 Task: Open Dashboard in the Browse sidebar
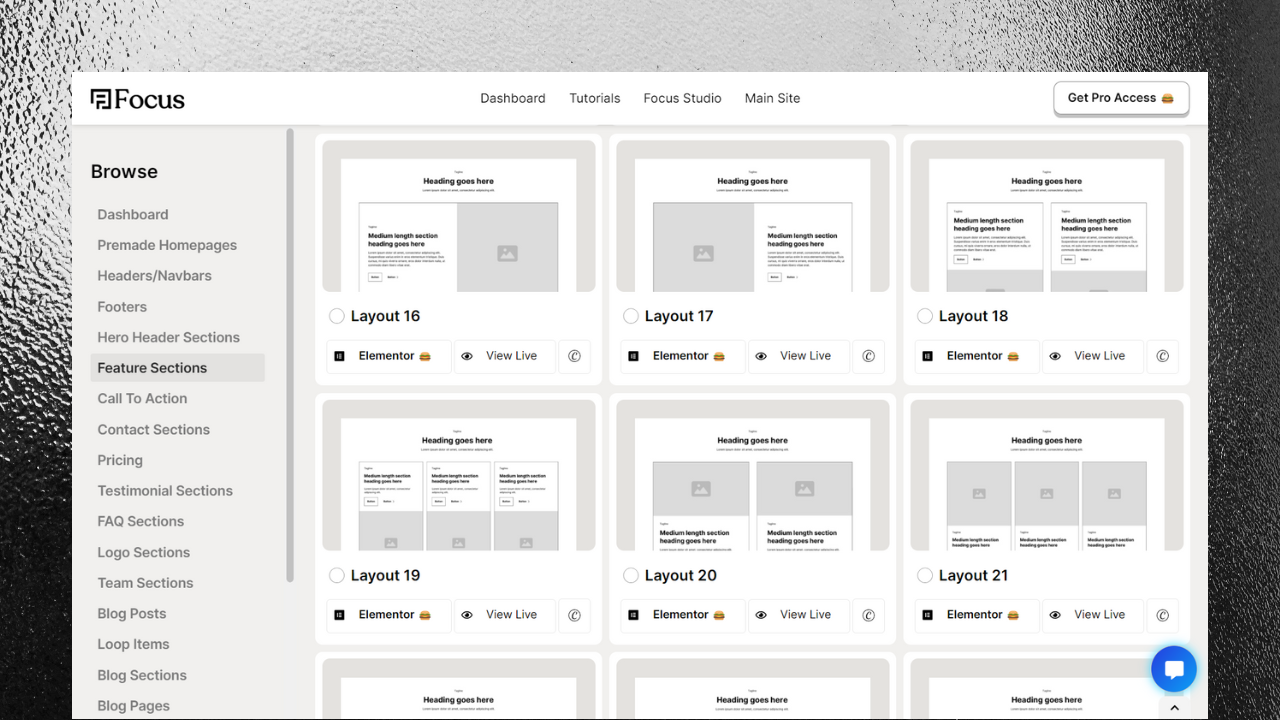click(x=133, y=214)
